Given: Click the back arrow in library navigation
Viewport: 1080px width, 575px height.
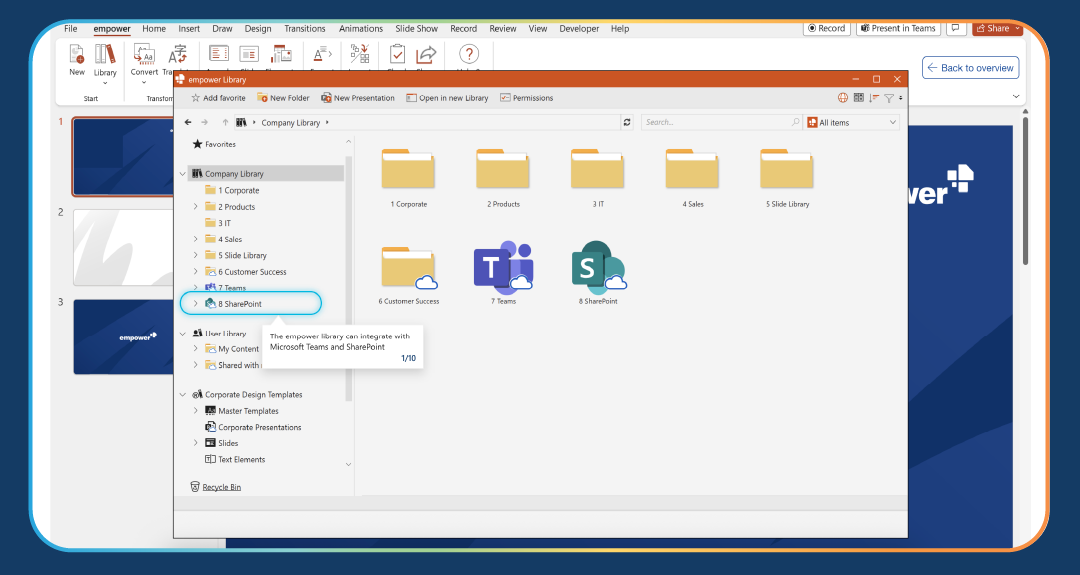Looking at the screenshot, I should [x=188, y=122].
